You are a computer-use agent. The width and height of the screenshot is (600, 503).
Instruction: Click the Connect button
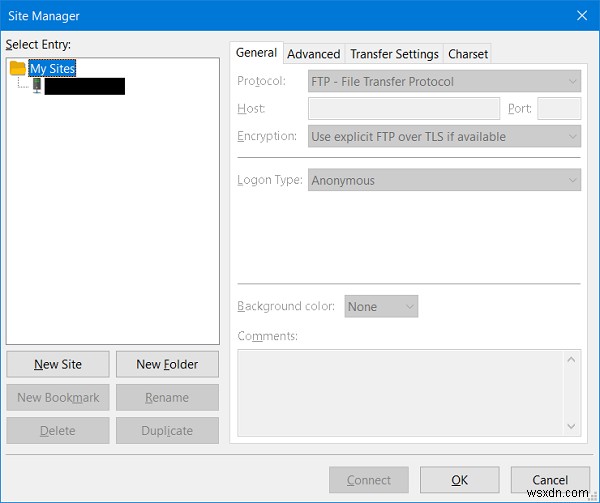[x=369, y=480]
